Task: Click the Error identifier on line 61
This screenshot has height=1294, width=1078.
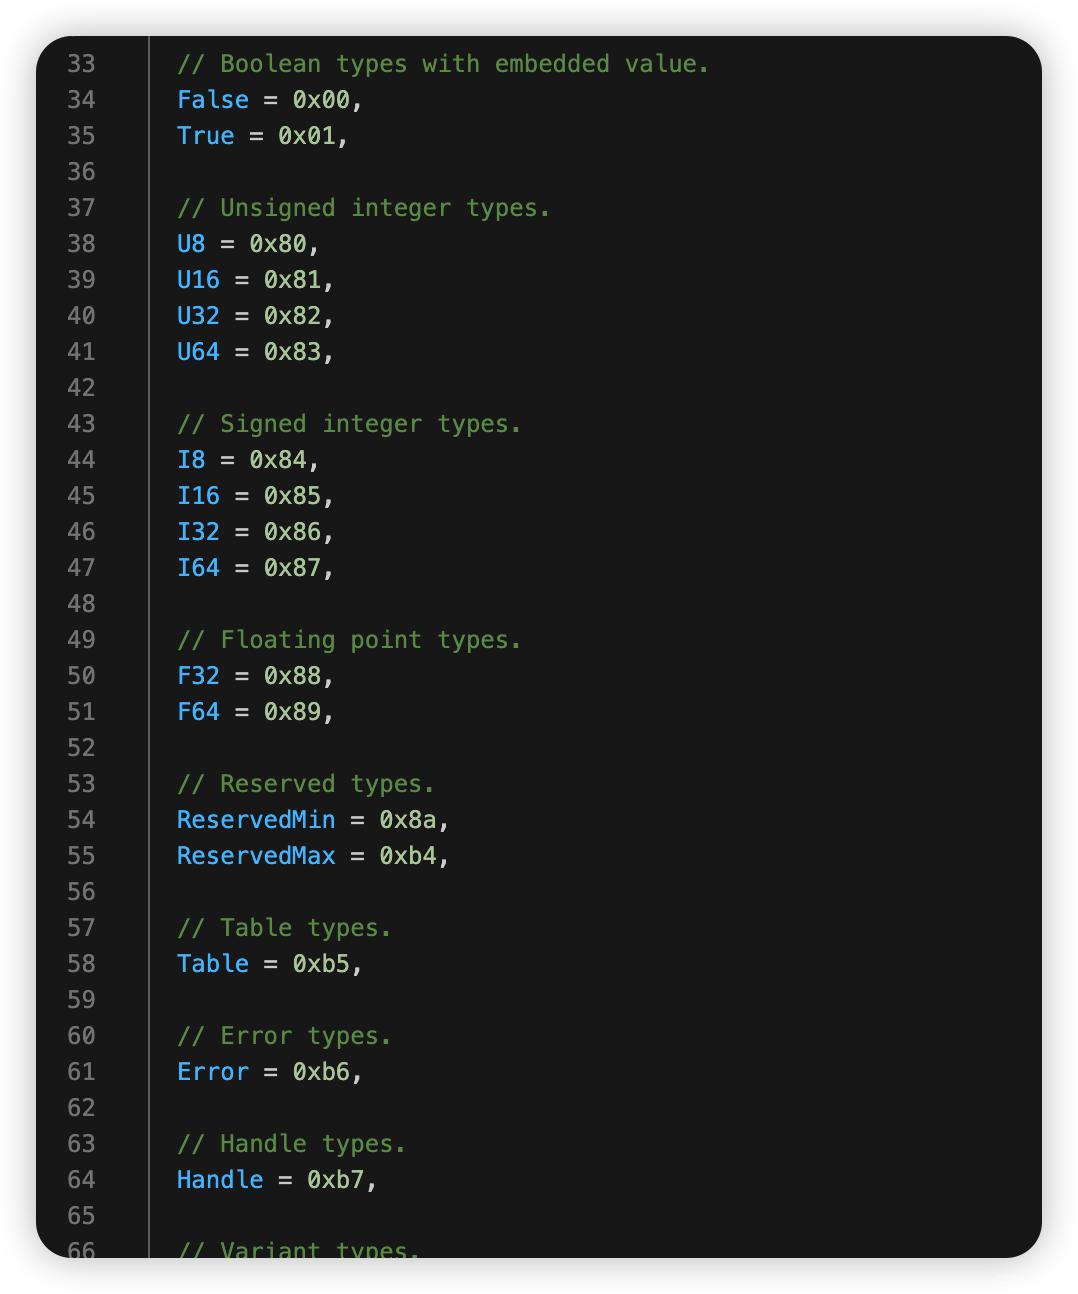Action: coord(213,1072)
